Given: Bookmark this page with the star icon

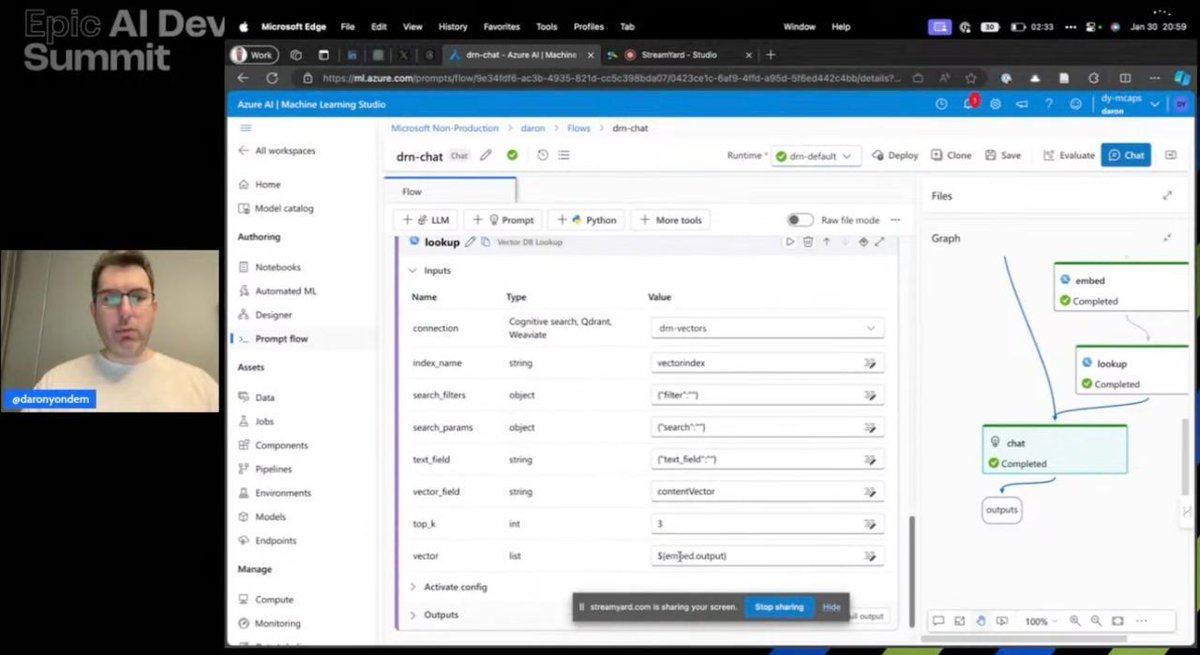Looking at the screenshot, I should click(971, 78).
